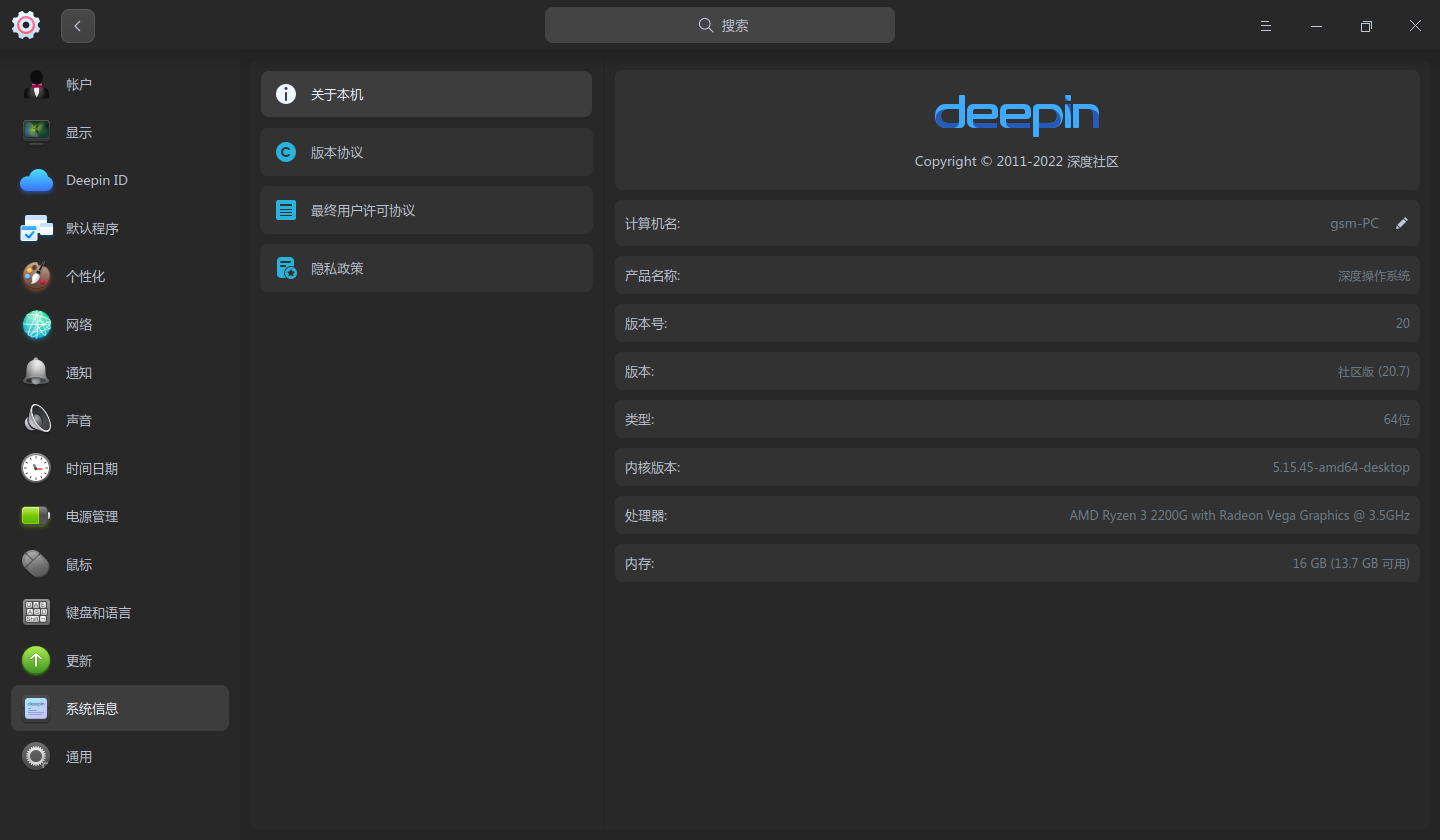This screenshot has height=840, width=1440.
Task: Click the 个性化 palette icon
Action: pos(37,276)
